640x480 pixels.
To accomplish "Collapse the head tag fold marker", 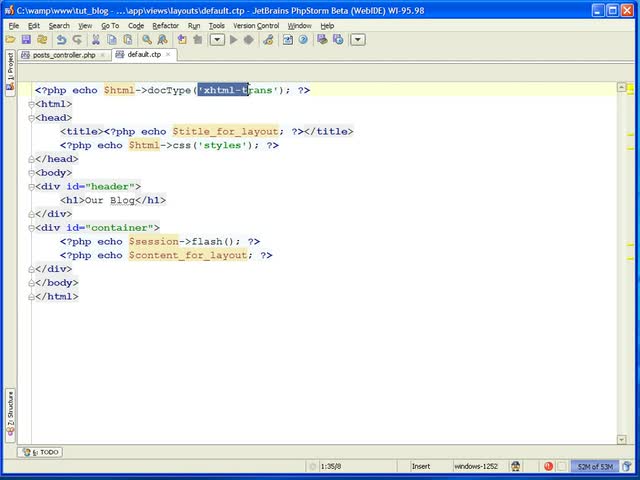I will [32, 118].
